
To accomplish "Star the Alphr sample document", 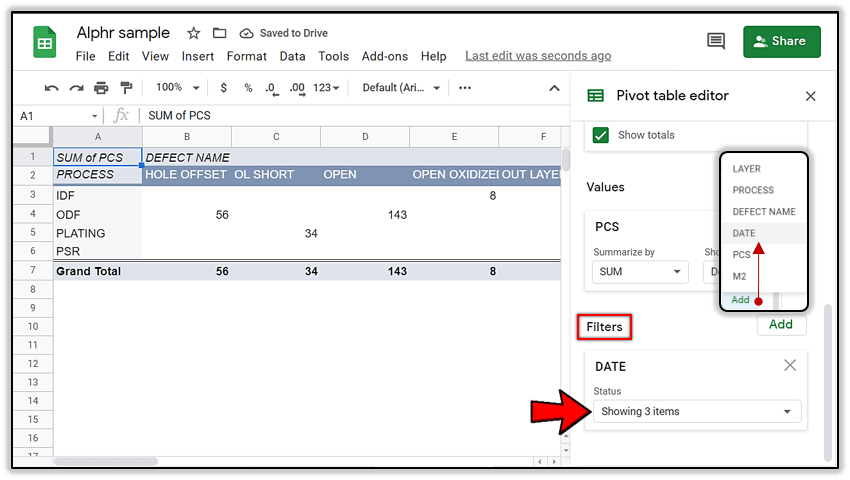I will 194,33.
